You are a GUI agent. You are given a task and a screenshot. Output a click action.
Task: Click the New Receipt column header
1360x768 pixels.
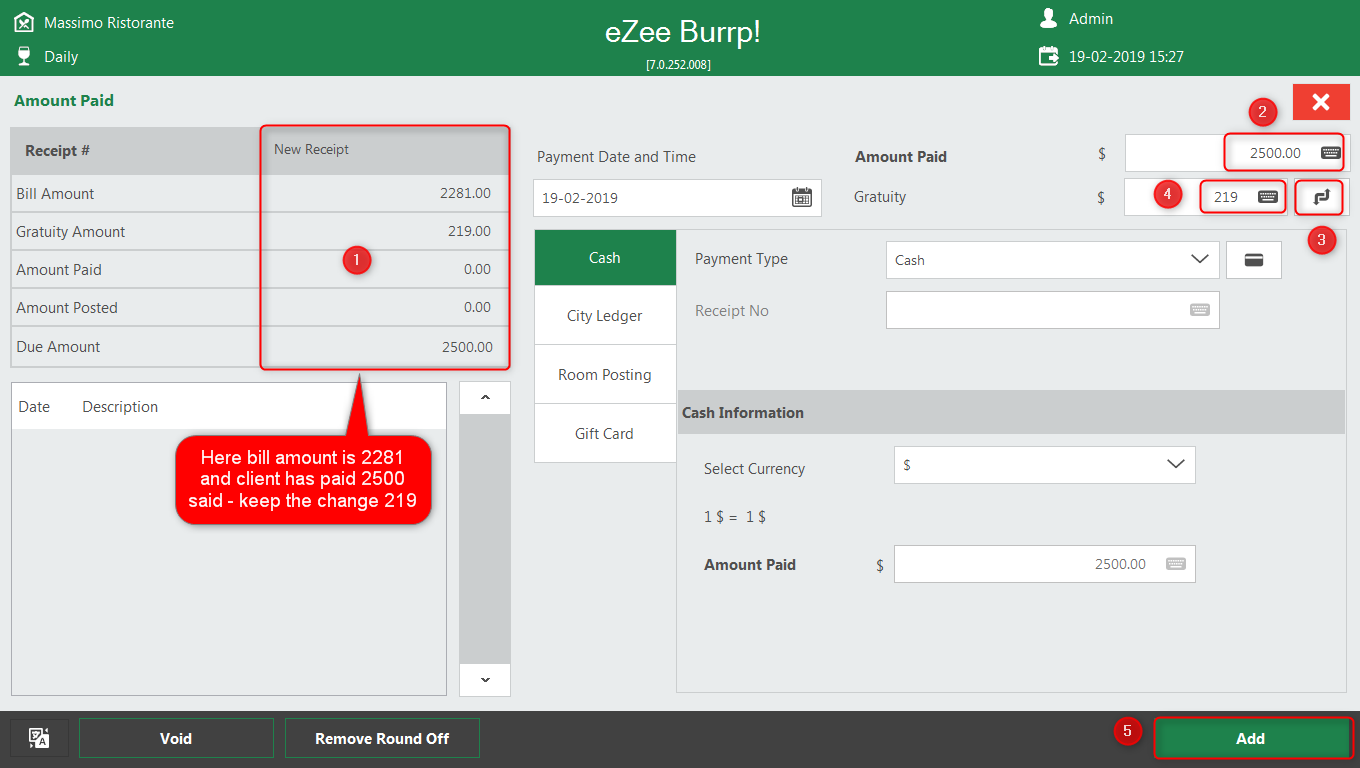[x=386, y=150]
